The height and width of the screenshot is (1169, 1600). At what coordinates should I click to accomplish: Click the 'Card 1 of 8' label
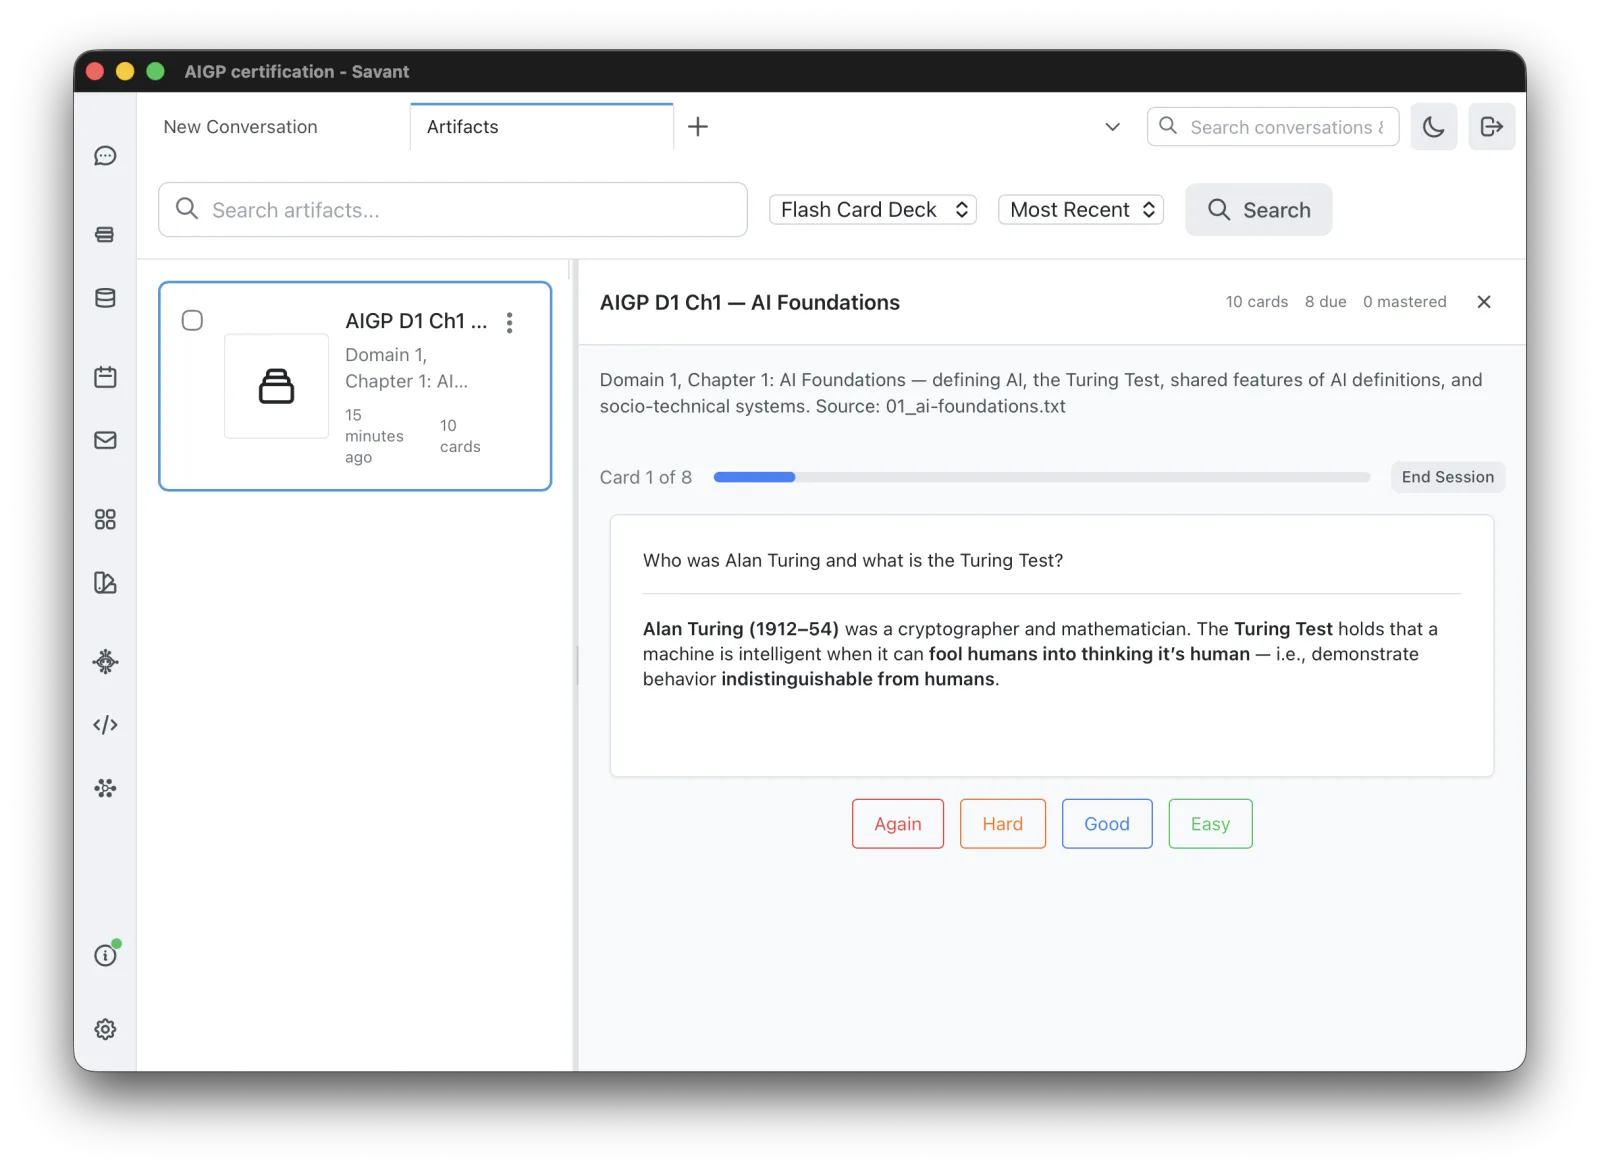click(x=646, y=477)
